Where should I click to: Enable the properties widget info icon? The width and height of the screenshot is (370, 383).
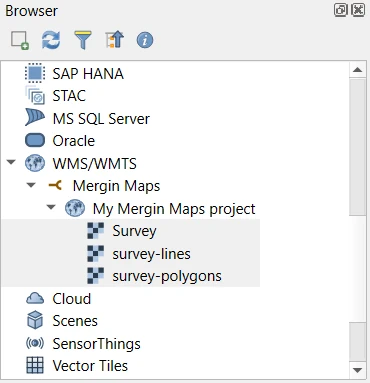point(145,40)
